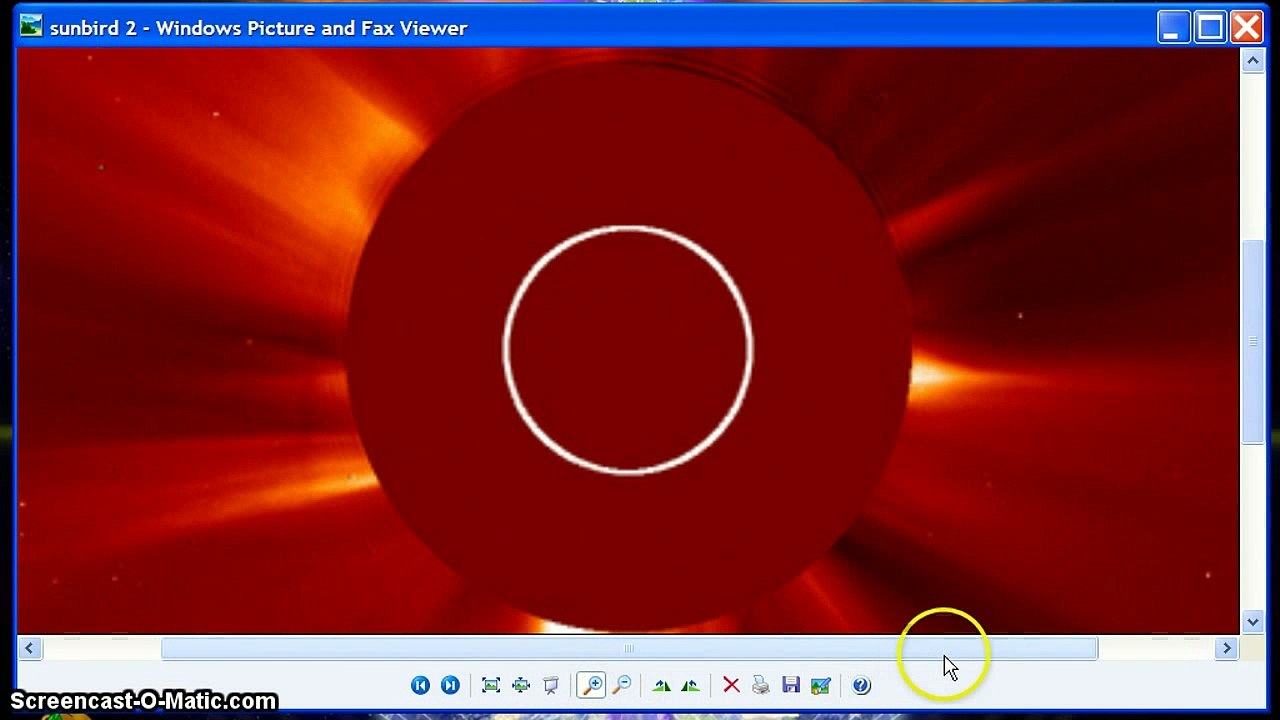Go to the next image
1280x720 pixels.
click(x=450, y=685)
